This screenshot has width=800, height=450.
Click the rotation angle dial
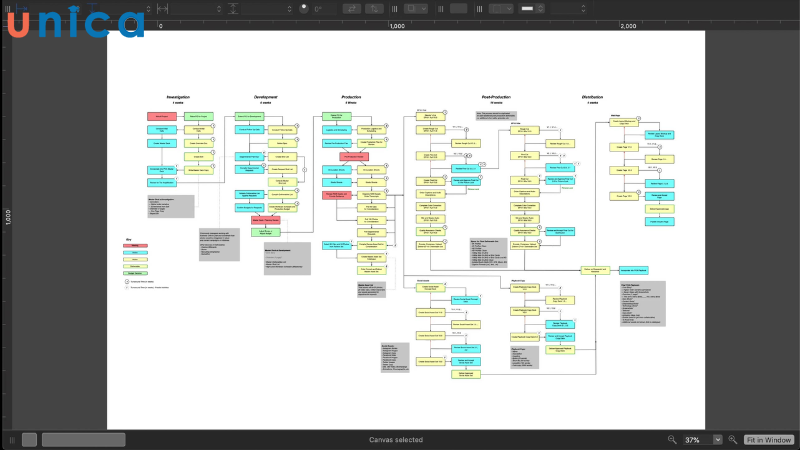(304, 8)
